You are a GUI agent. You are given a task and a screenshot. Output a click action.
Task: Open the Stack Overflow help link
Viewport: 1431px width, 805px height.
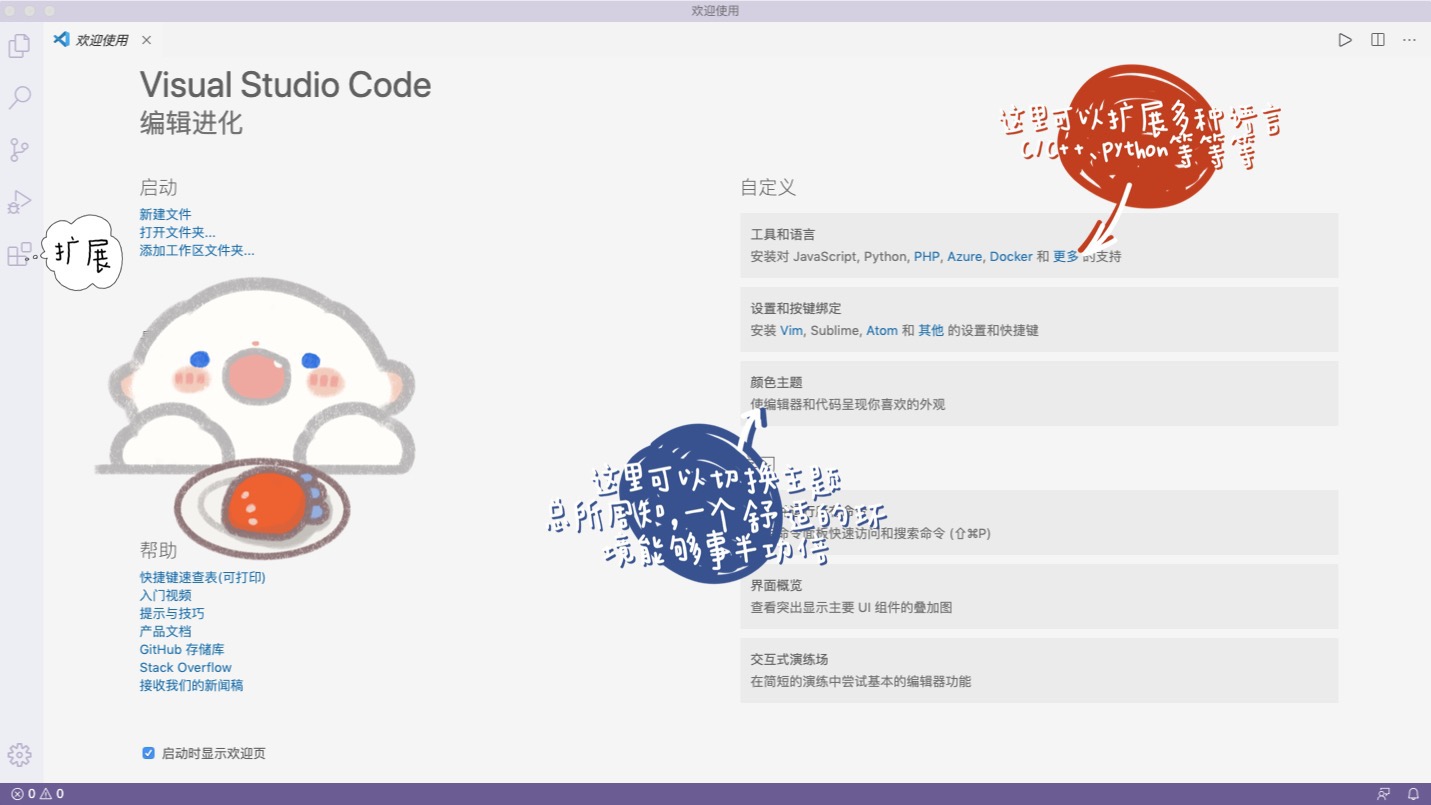[x=186, y=667]
